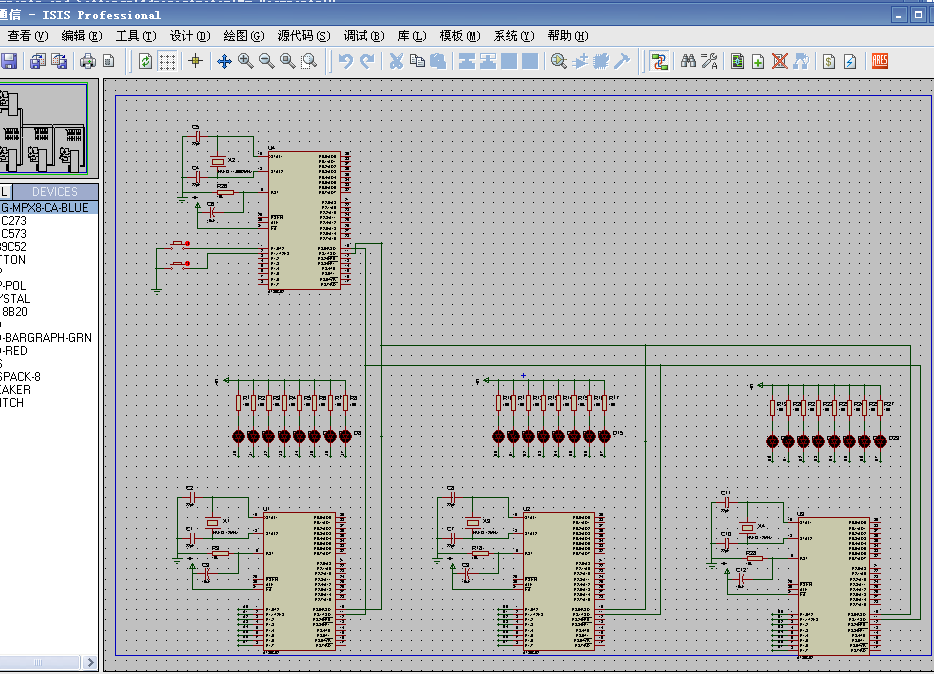Open Pick Device from library magnifier icon
Screen dimensions: 934x674
pos(559,61)
